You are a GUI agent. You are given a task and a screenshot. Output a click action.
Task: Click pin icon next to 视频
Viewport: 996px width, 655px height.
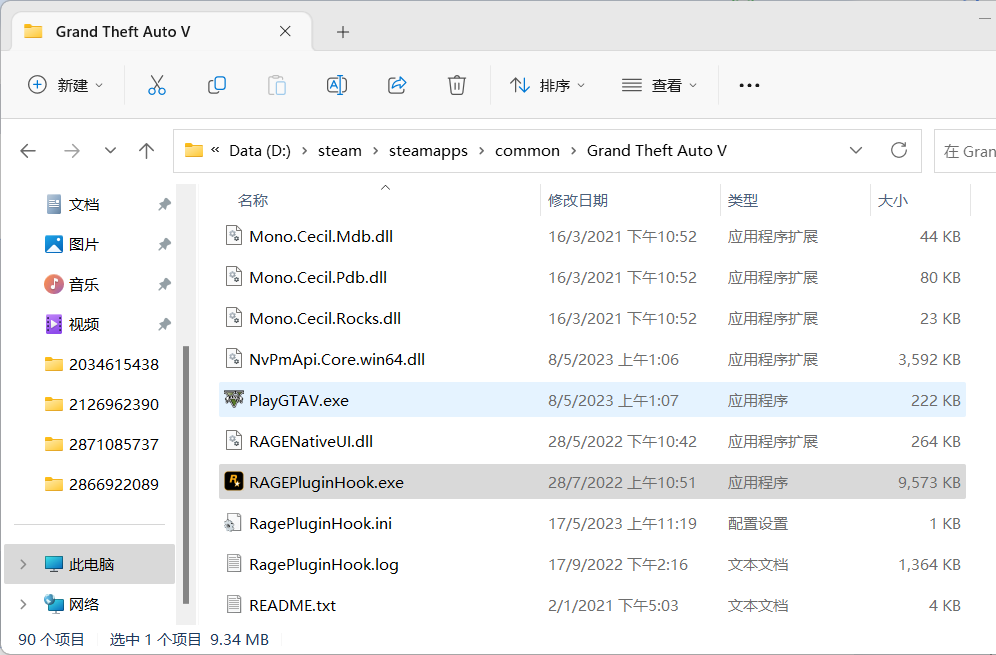(x=164, y=325)
